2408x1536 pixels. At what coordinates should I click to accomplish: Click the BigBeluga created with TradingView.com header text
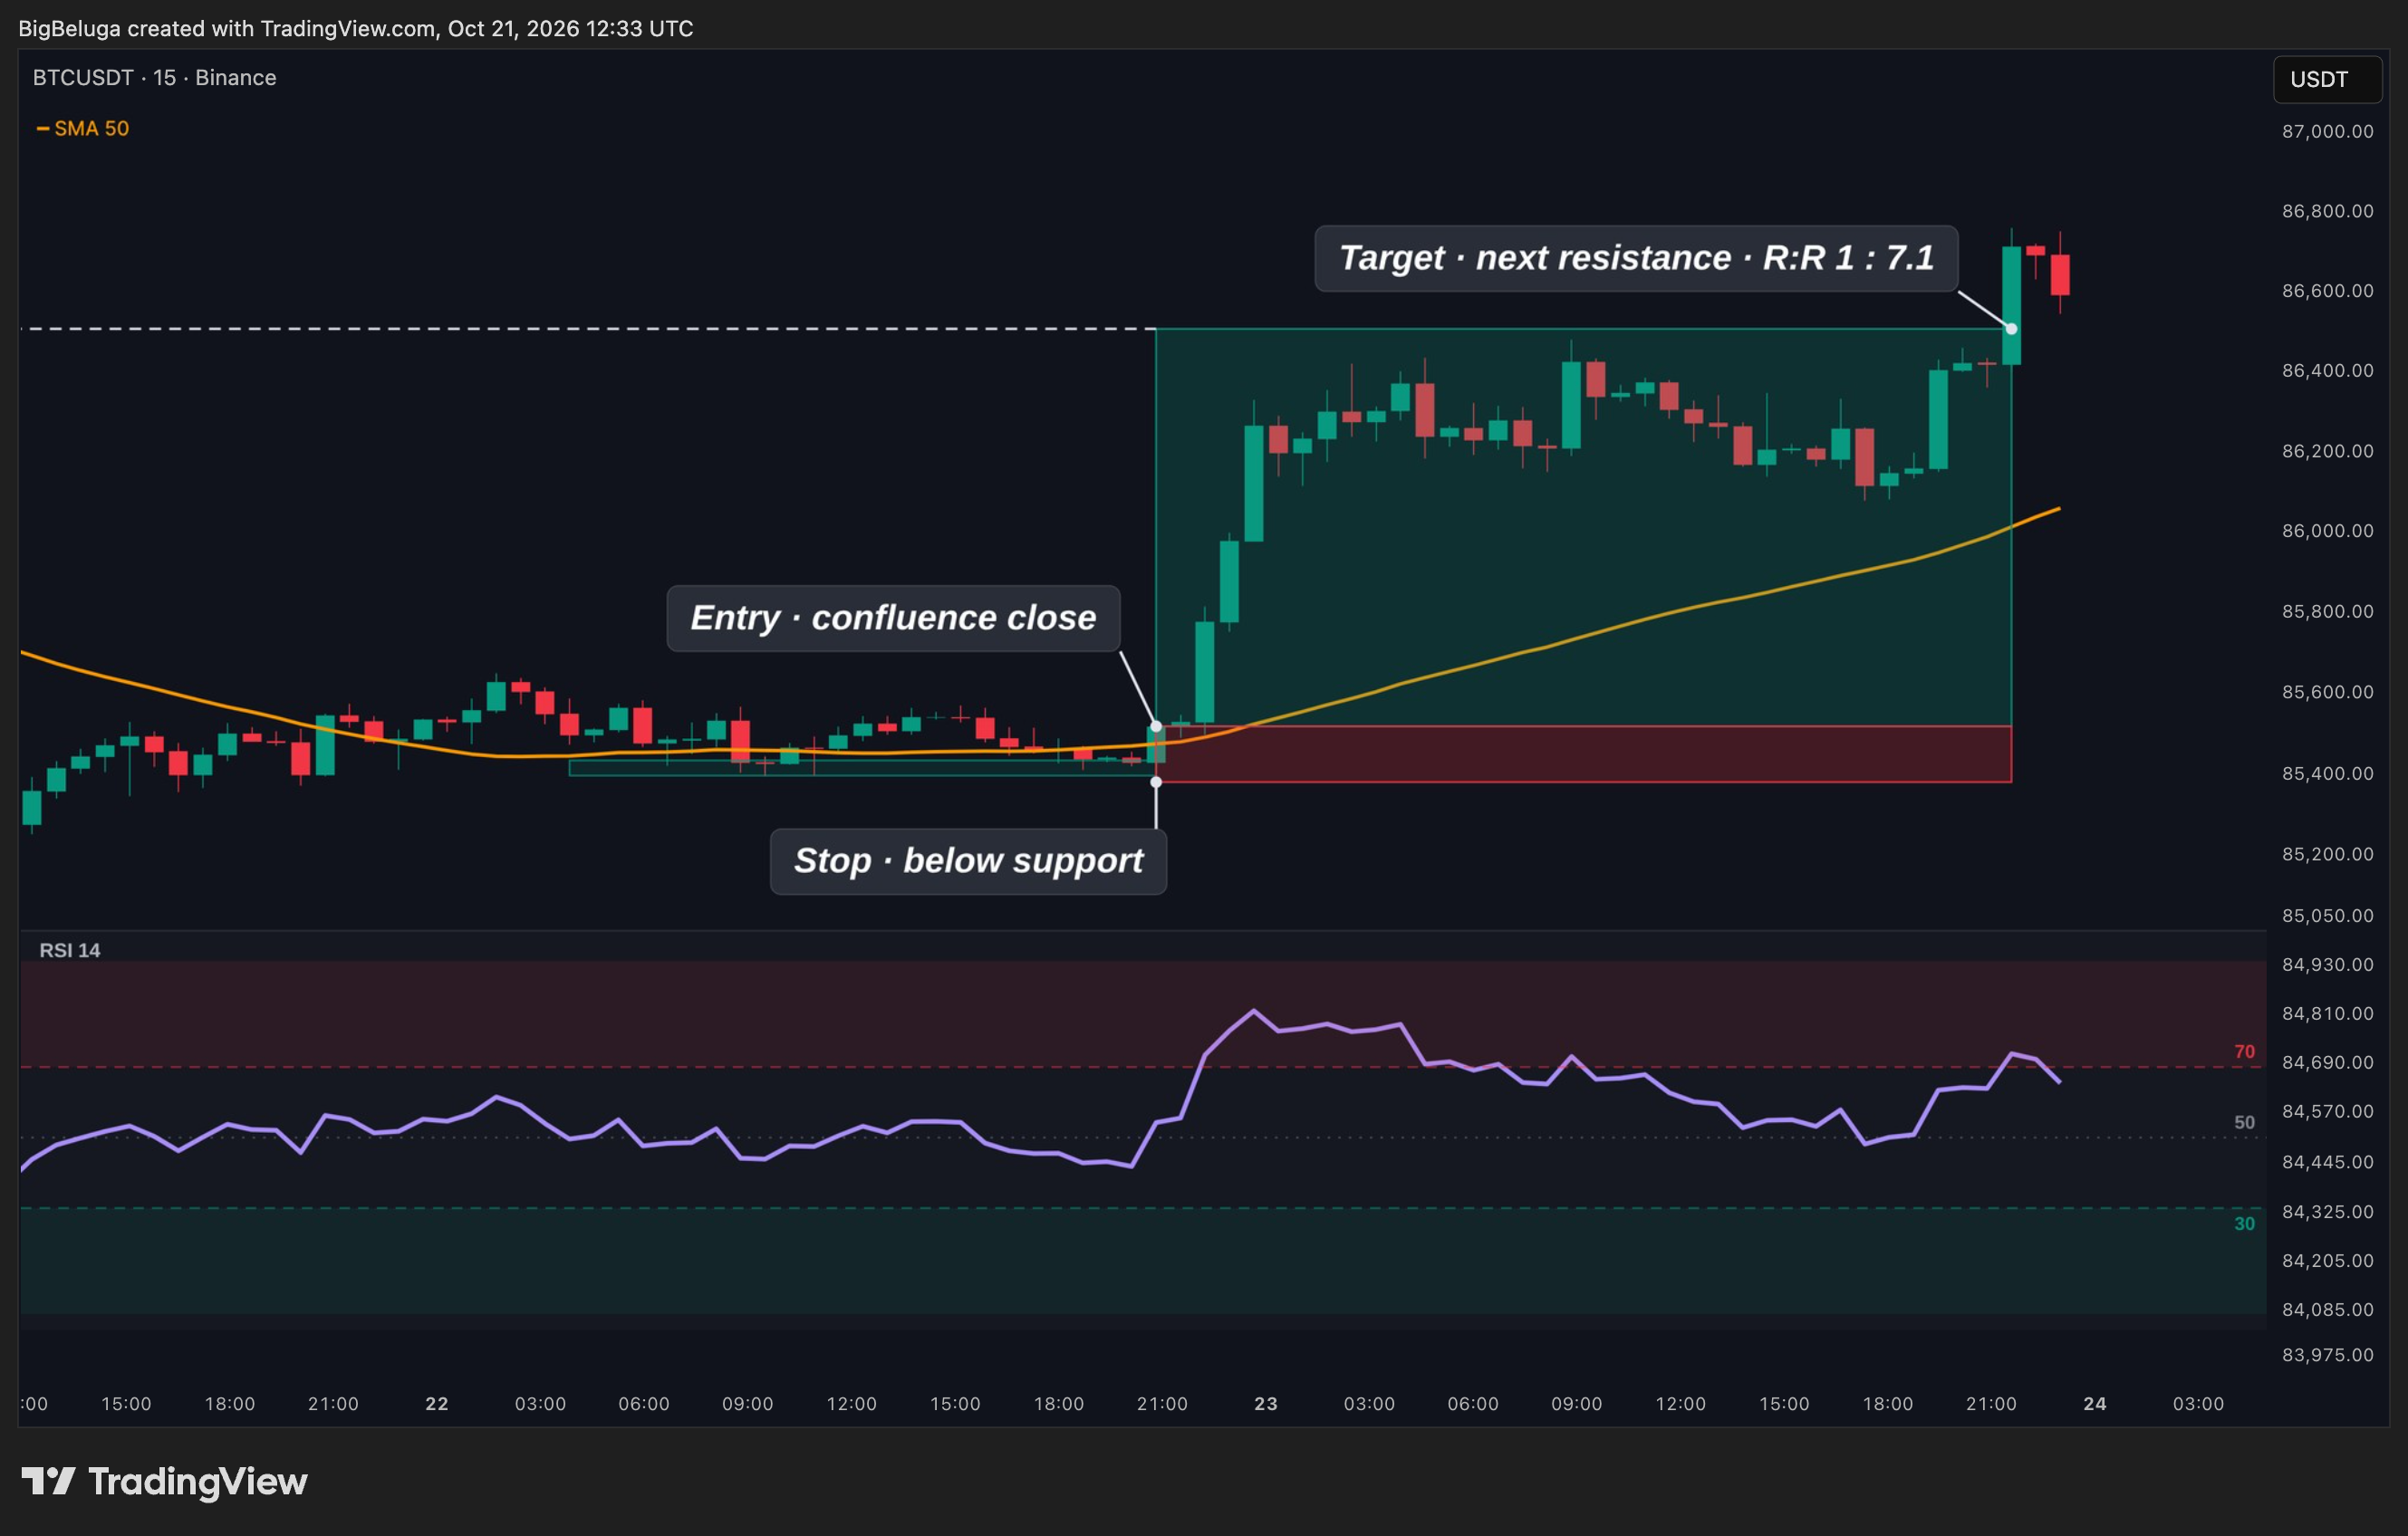click(x=356, y=28)
